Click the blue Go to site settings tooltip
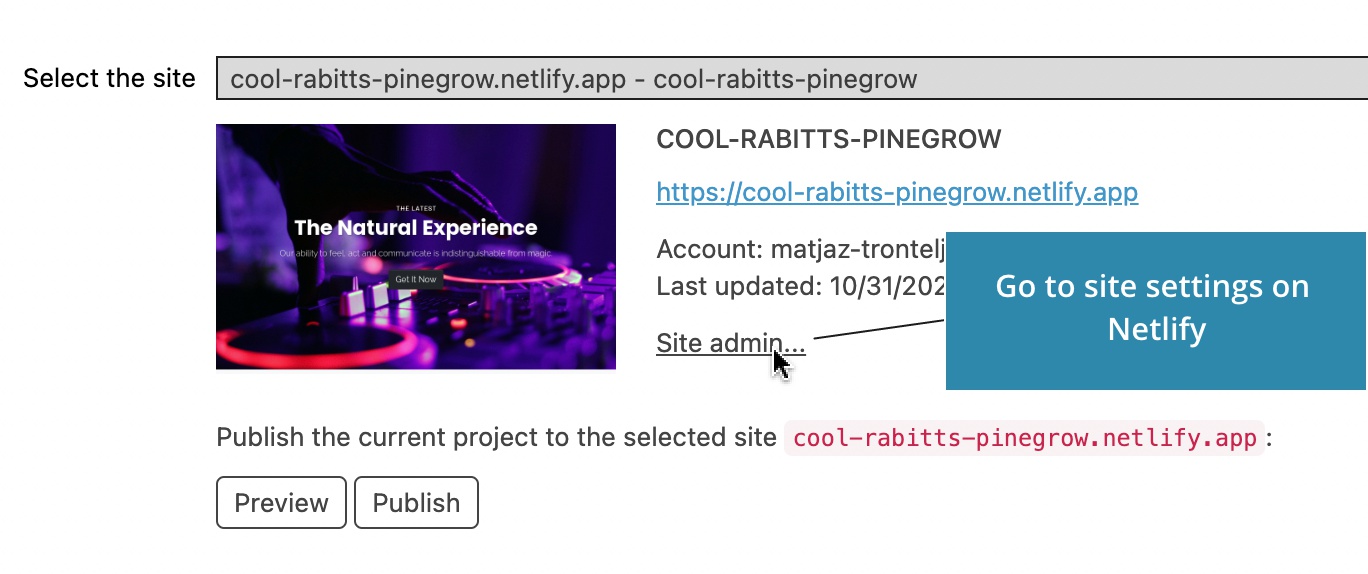 (x=1156, y=310)
